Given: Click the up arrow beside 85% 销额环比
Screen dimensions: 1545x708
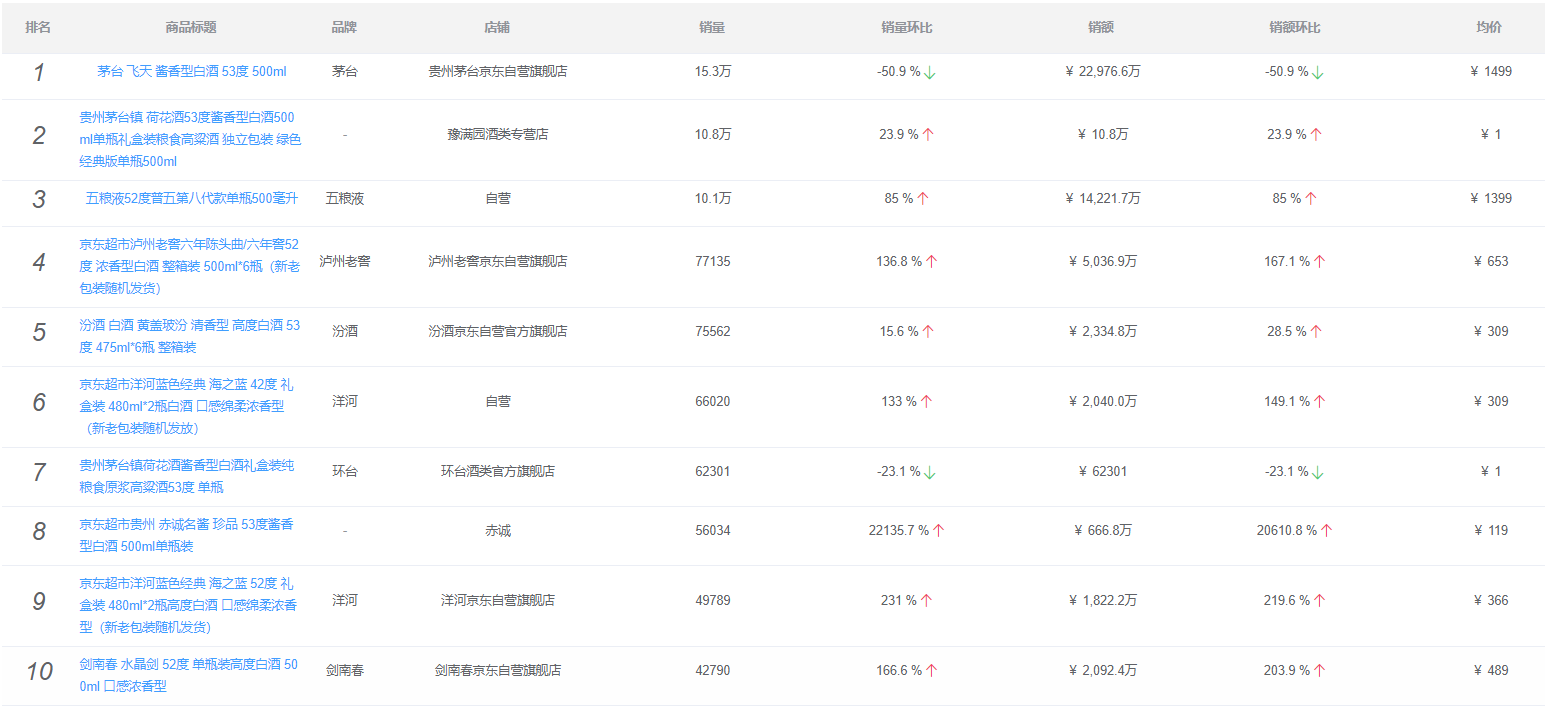Looking at the screenshot, I should (1311, 199).
